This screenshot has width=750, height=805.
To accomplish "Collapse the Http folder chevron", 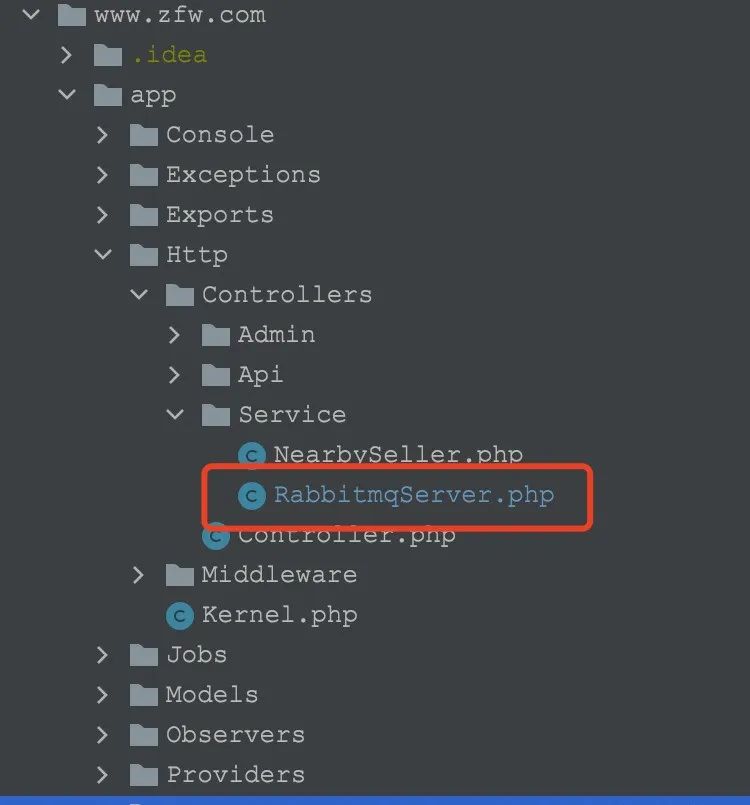I will (103, 255).
